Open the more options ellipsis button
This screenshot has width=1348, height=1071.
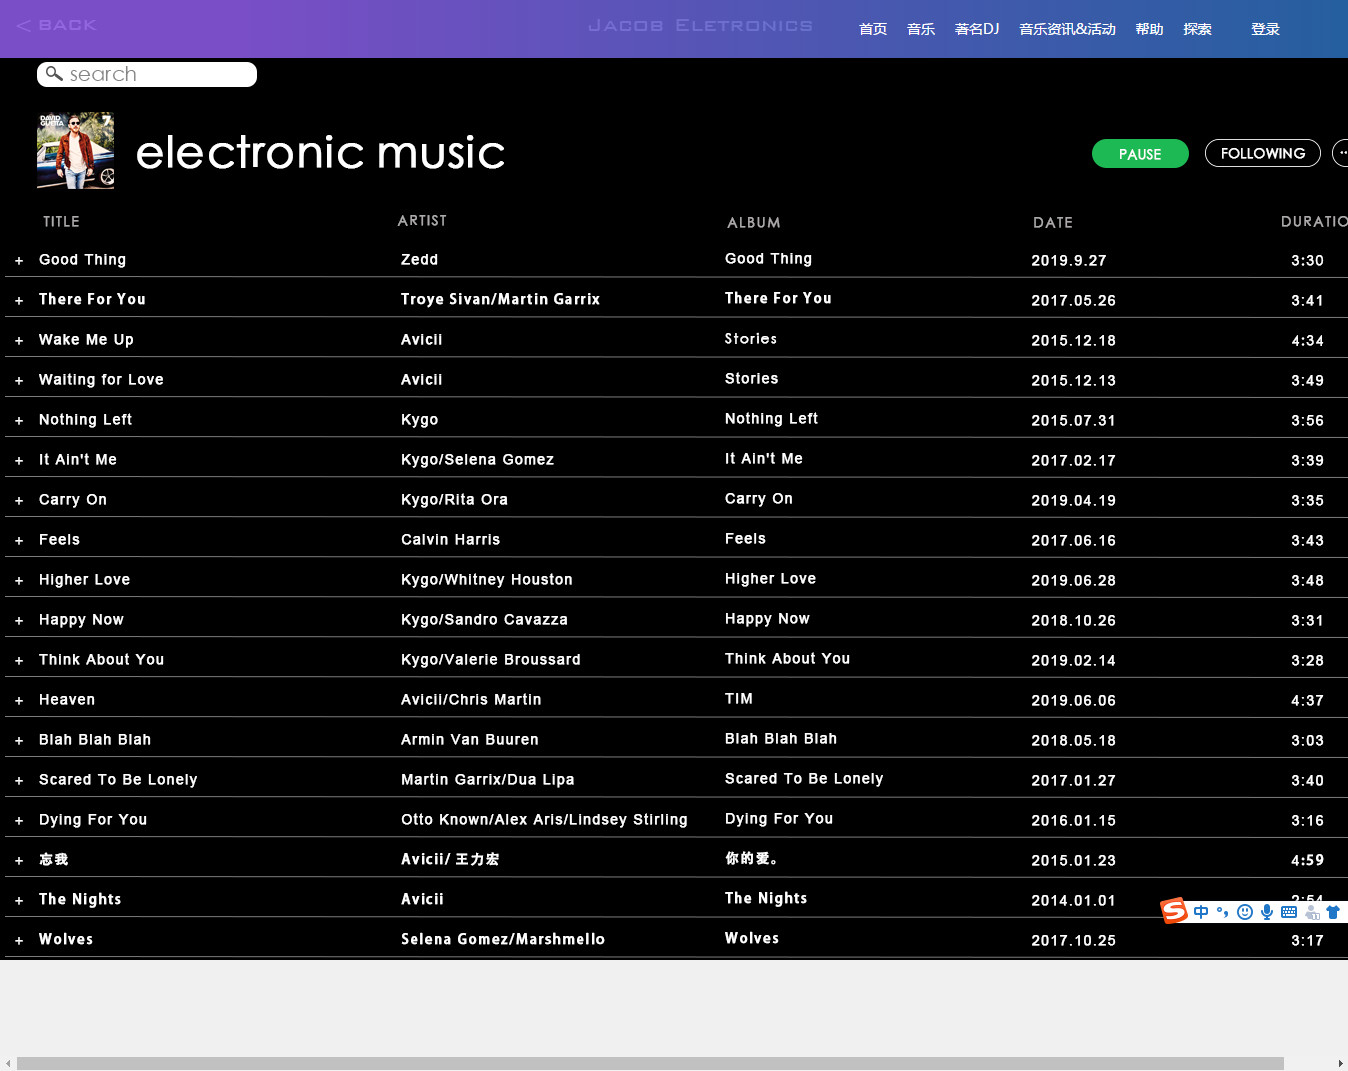point(1341,153)
